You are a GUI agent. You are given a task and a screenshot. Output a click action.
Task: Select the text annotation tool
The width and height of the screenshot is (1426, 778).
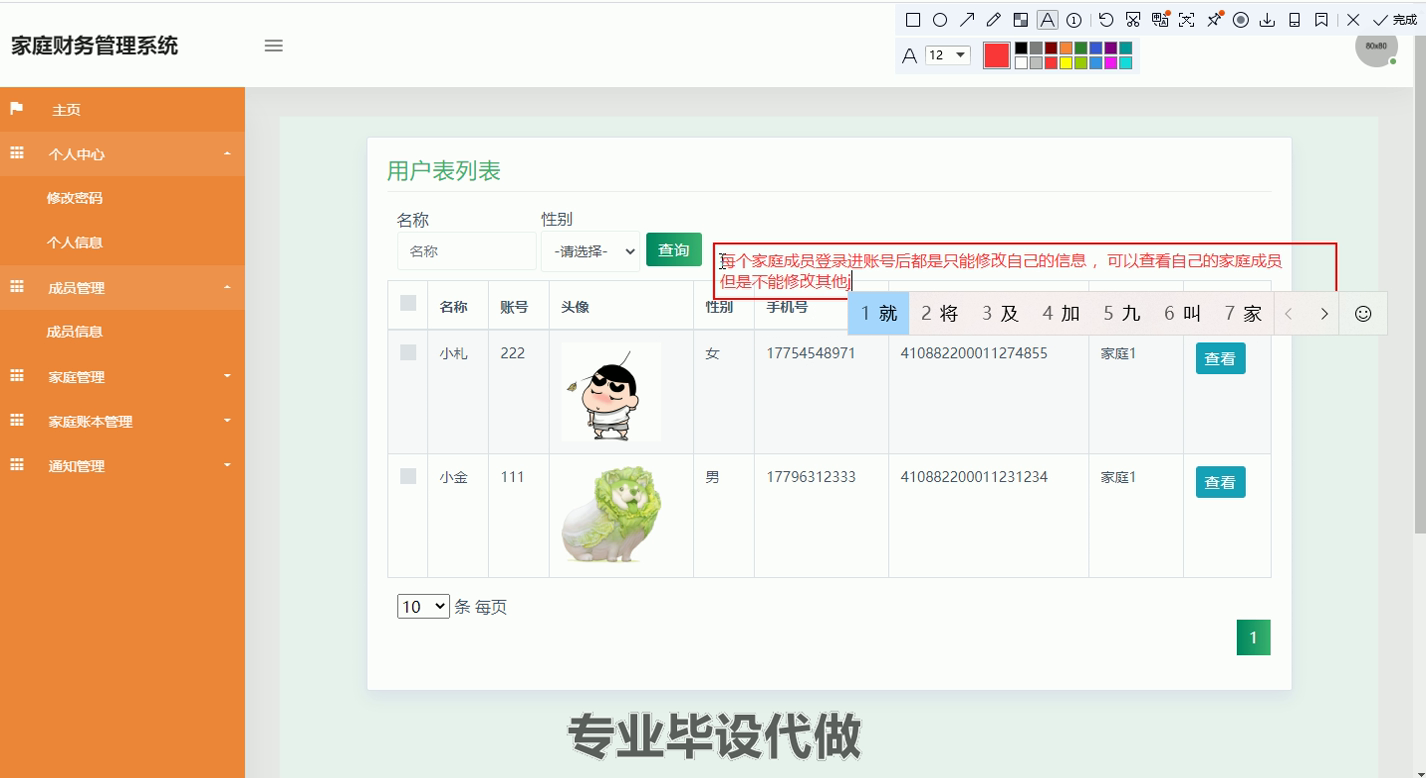click(x=1047, y=20)
